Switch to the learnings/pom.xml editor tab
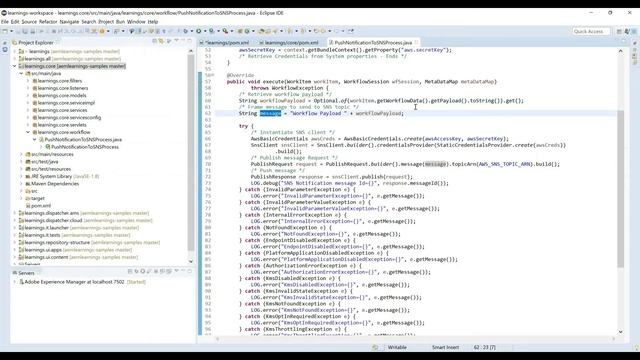 point(227,42)
